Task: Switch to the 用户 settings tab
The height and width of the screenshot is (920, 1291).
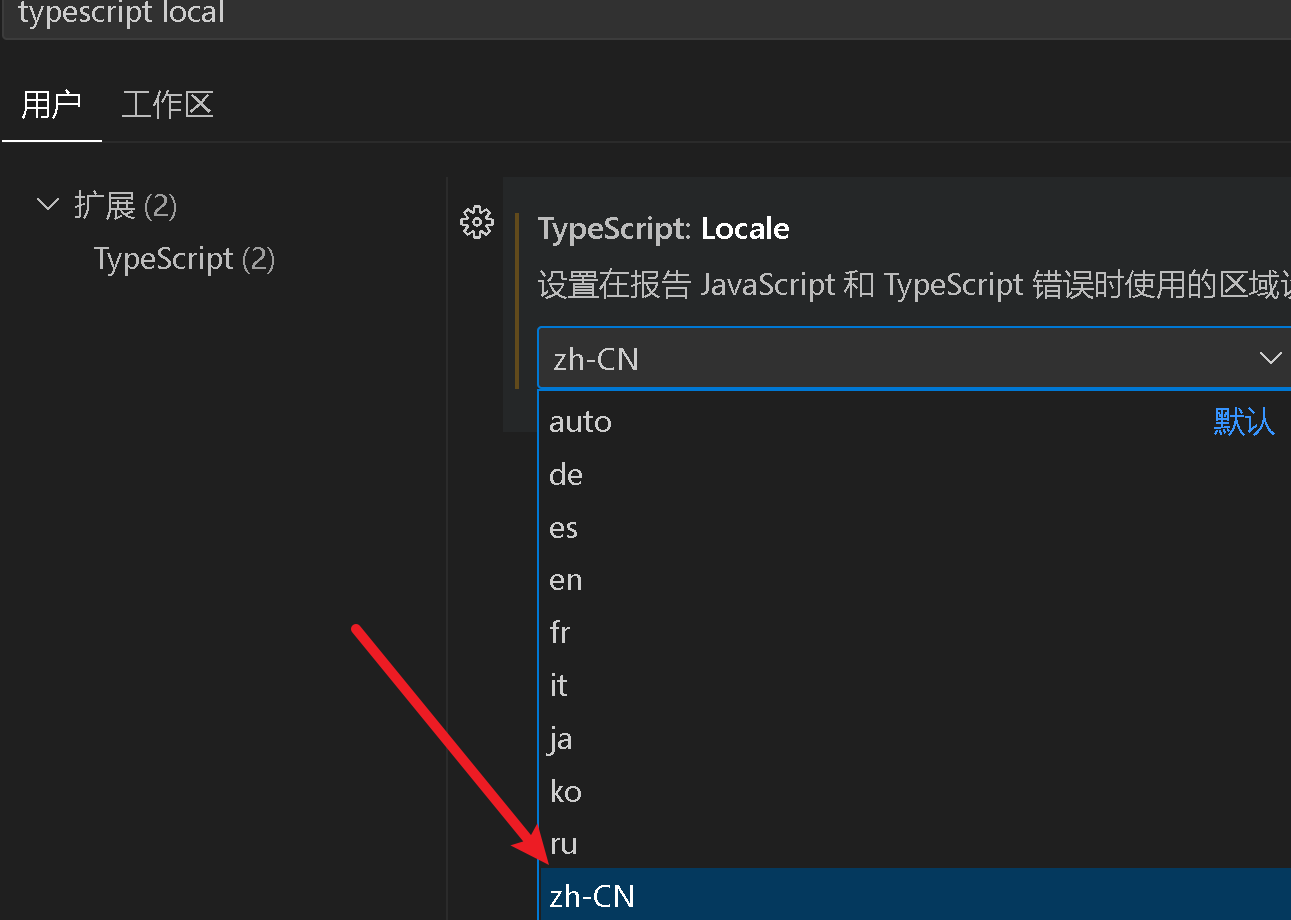Action: point(51,104)
